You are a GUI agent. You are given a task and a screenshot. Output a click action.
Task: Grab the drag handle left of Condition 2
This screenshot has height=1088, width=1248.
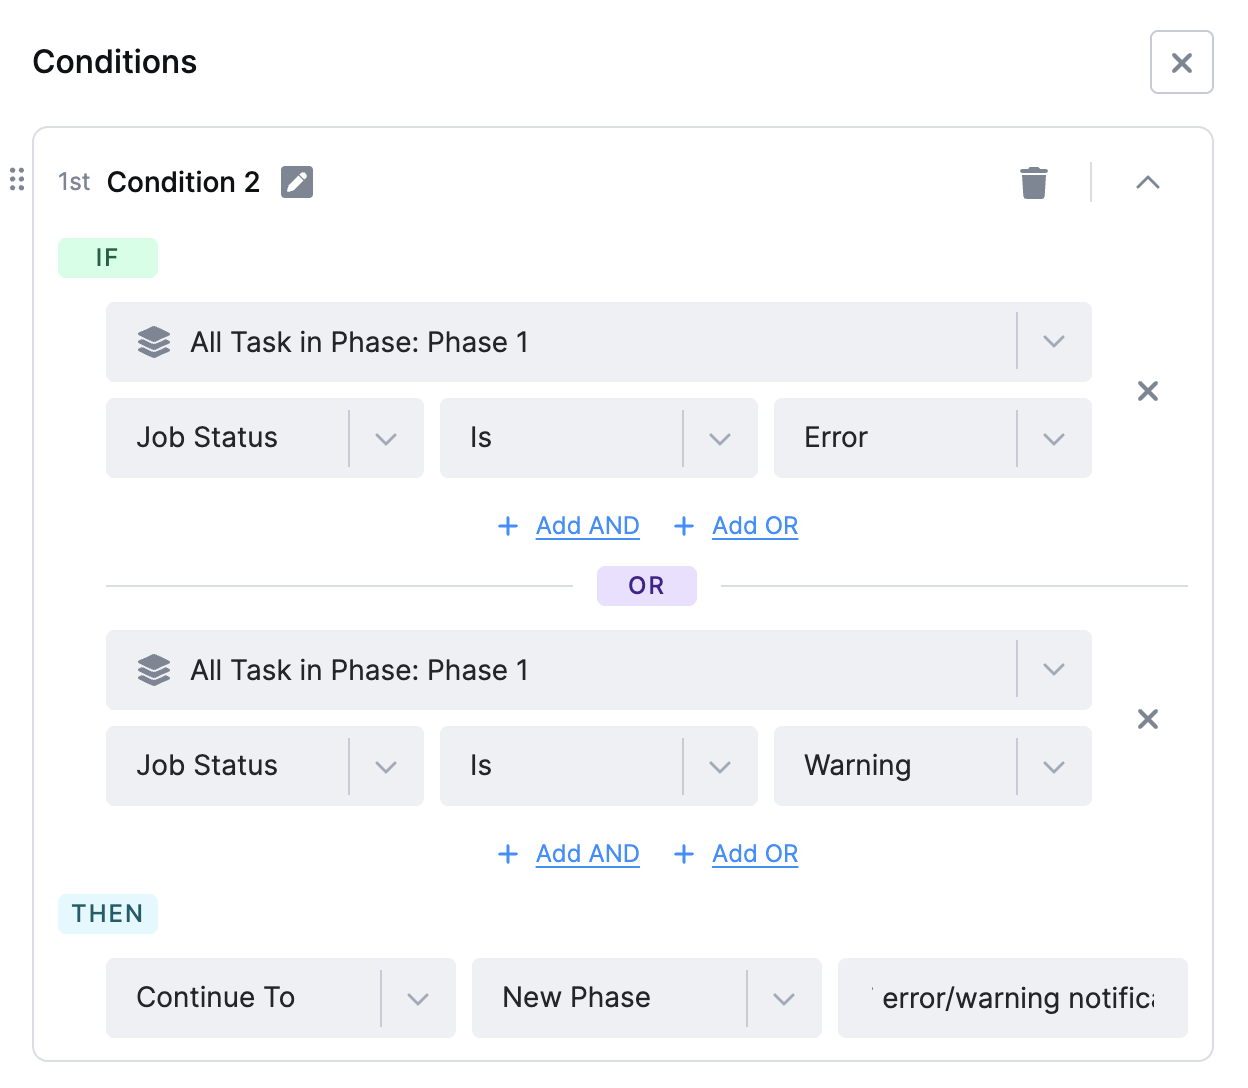coord(17,179)
